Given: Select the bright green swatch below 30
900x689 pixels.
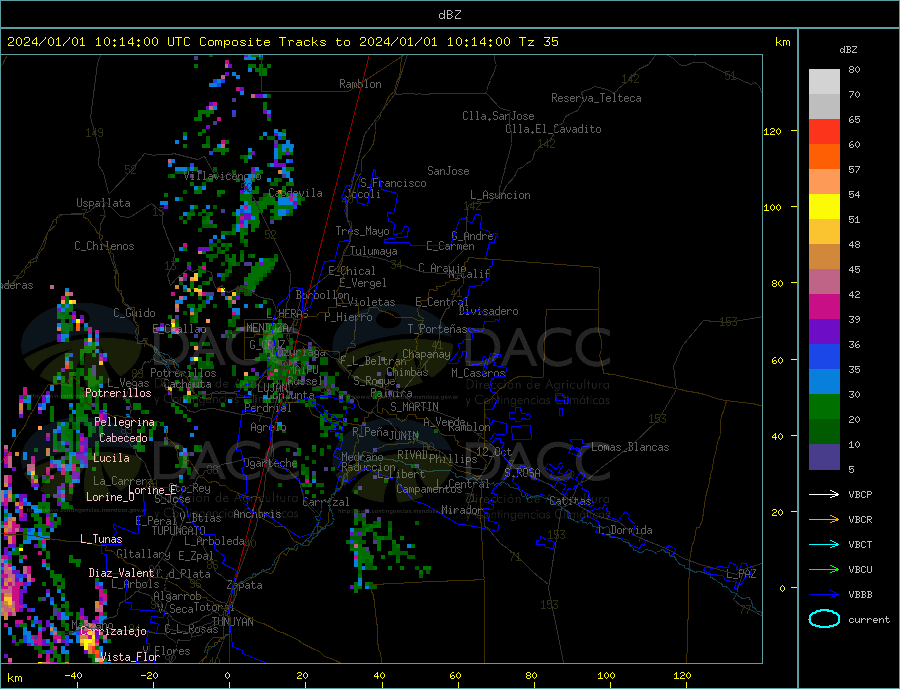Looking at the screenshot, I should [x=825, y=407].
